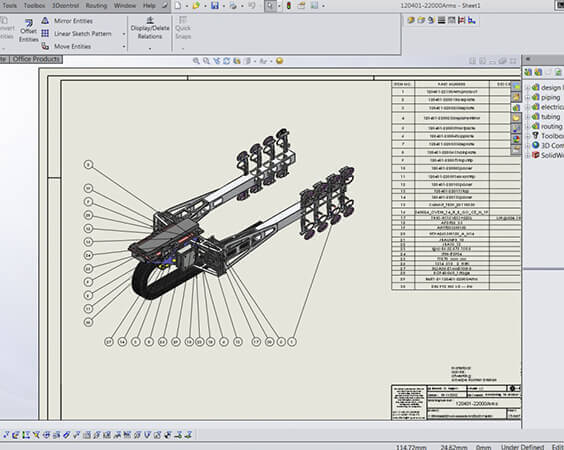
Task: Expand the tubing tree node
Action: [x=527, y=117]
